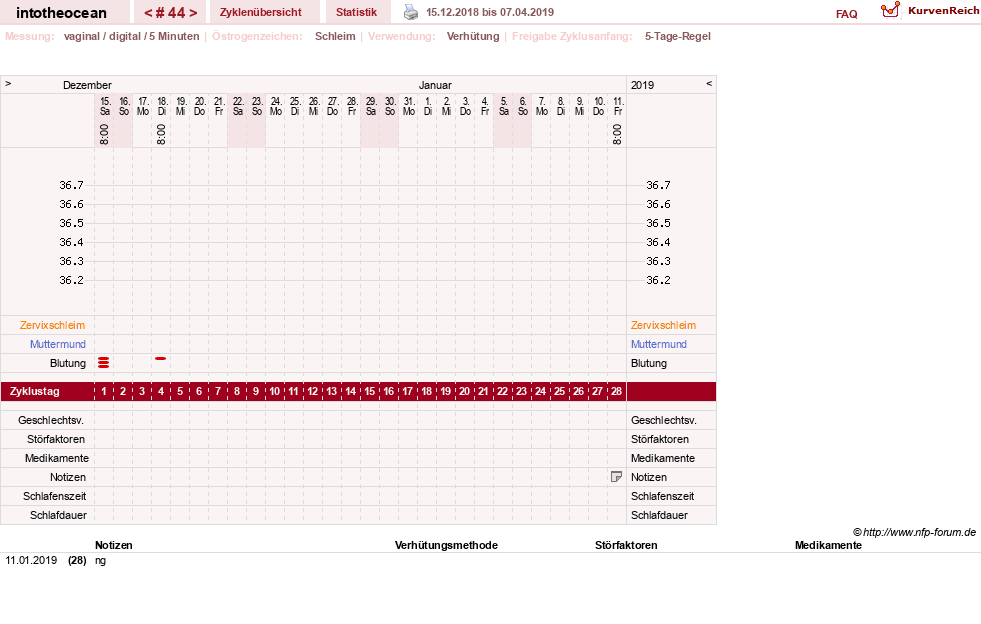Open the nfp-forum.de link
981x624 pixels.
[x=919, y=532]
